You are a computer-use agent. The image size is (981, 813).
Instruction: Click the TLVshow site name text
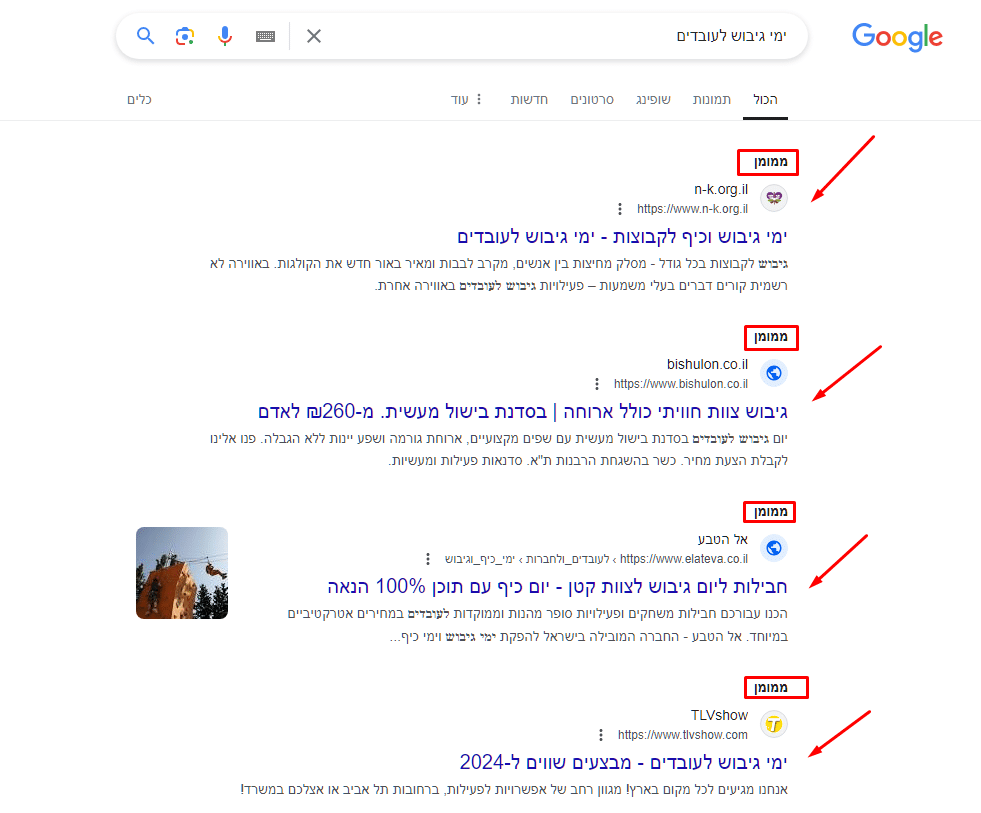coord(719,715)
